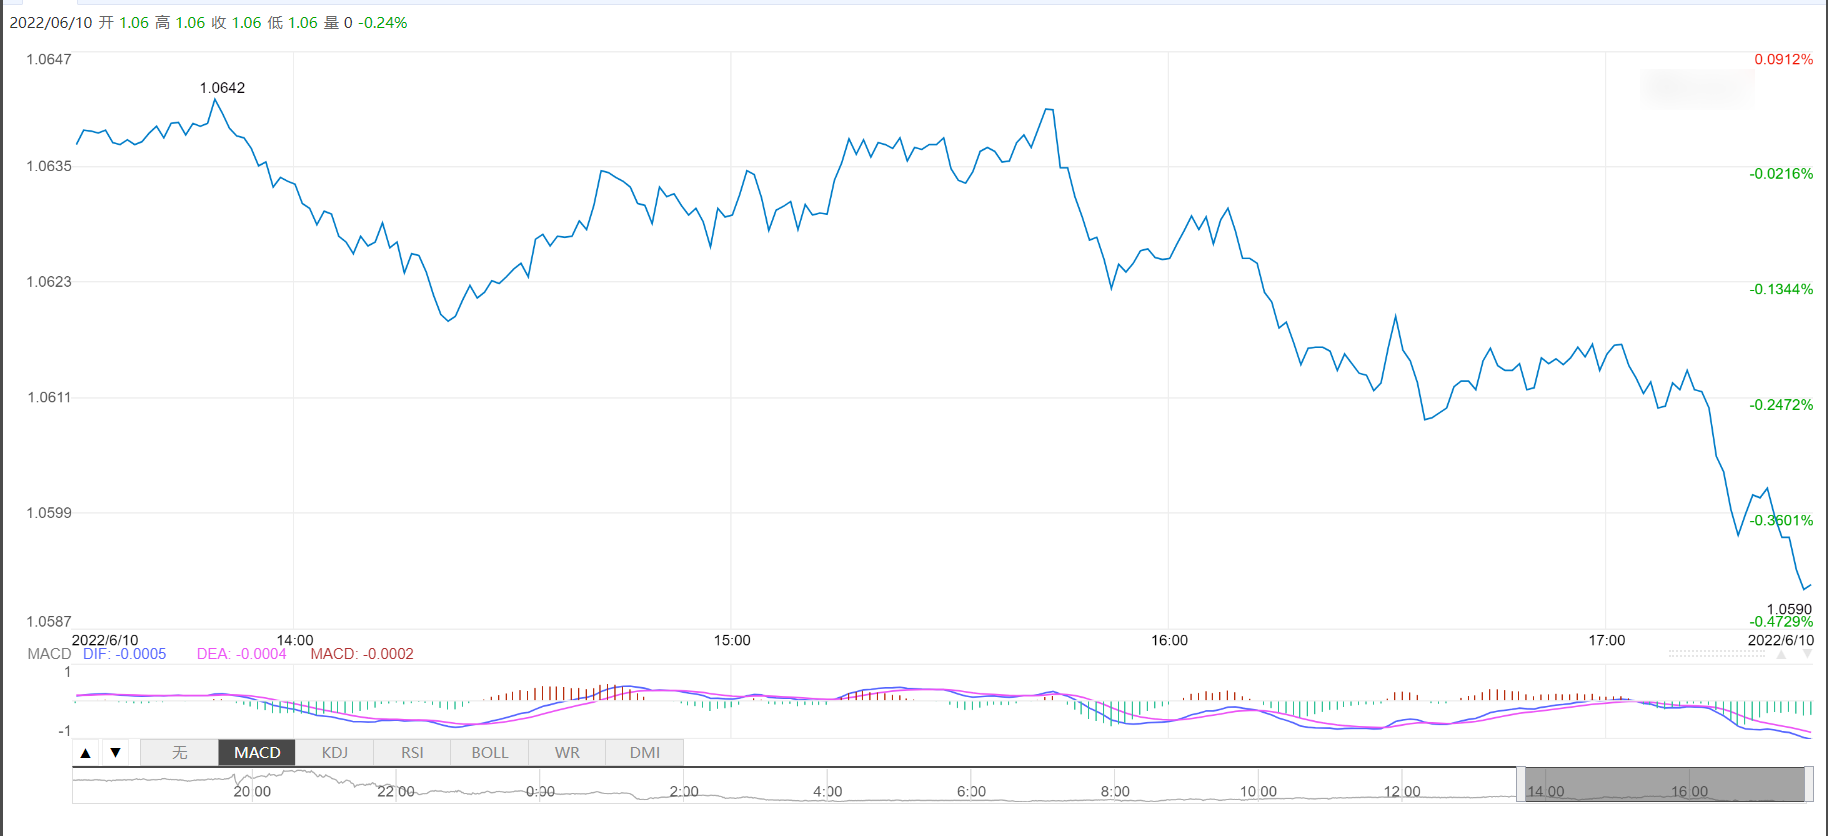Image resolution: width=1828 pixels, height=836 pixels.
Task: Show the BOLL indicator
Action: [490, 753]
